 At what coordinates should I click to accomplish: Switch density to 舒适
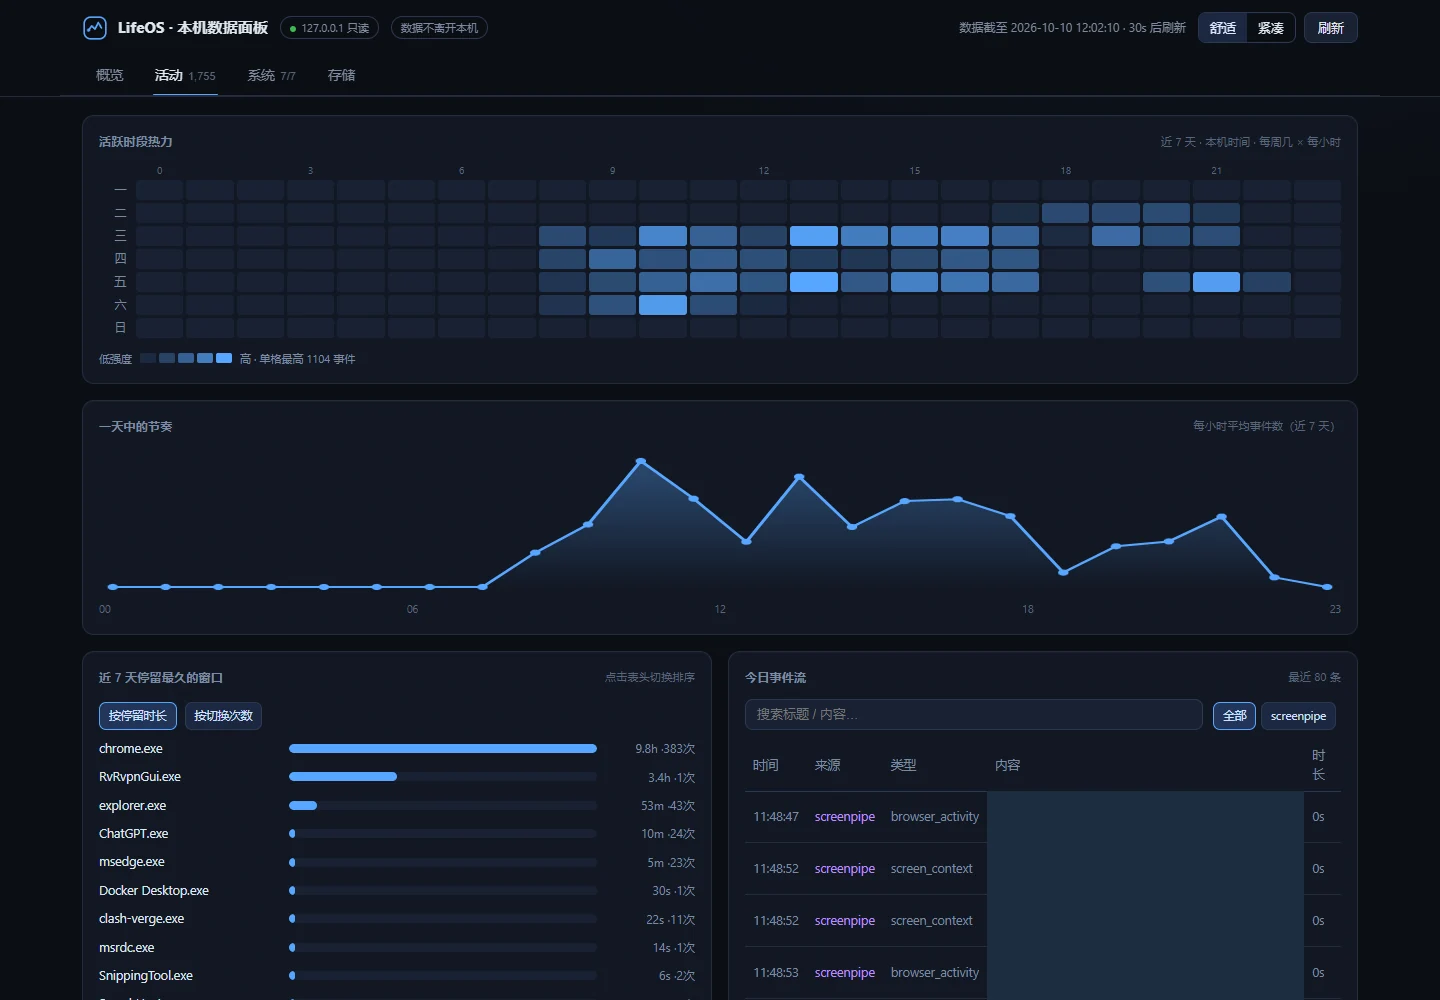pos(1222,28)
